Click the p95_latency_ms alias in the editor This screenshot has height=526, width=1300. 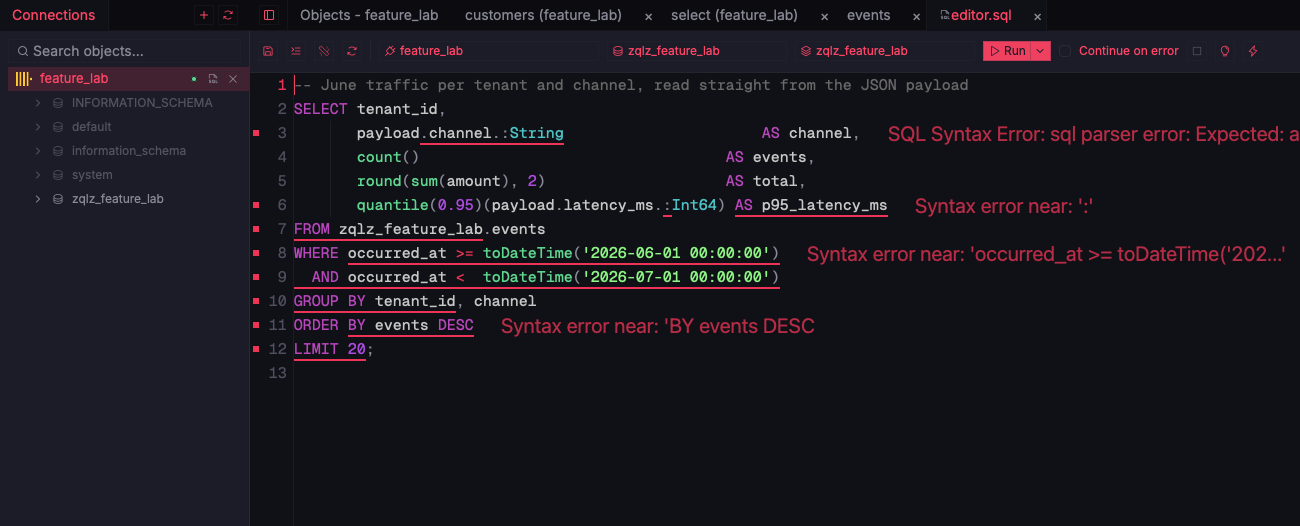pos(824,205)
